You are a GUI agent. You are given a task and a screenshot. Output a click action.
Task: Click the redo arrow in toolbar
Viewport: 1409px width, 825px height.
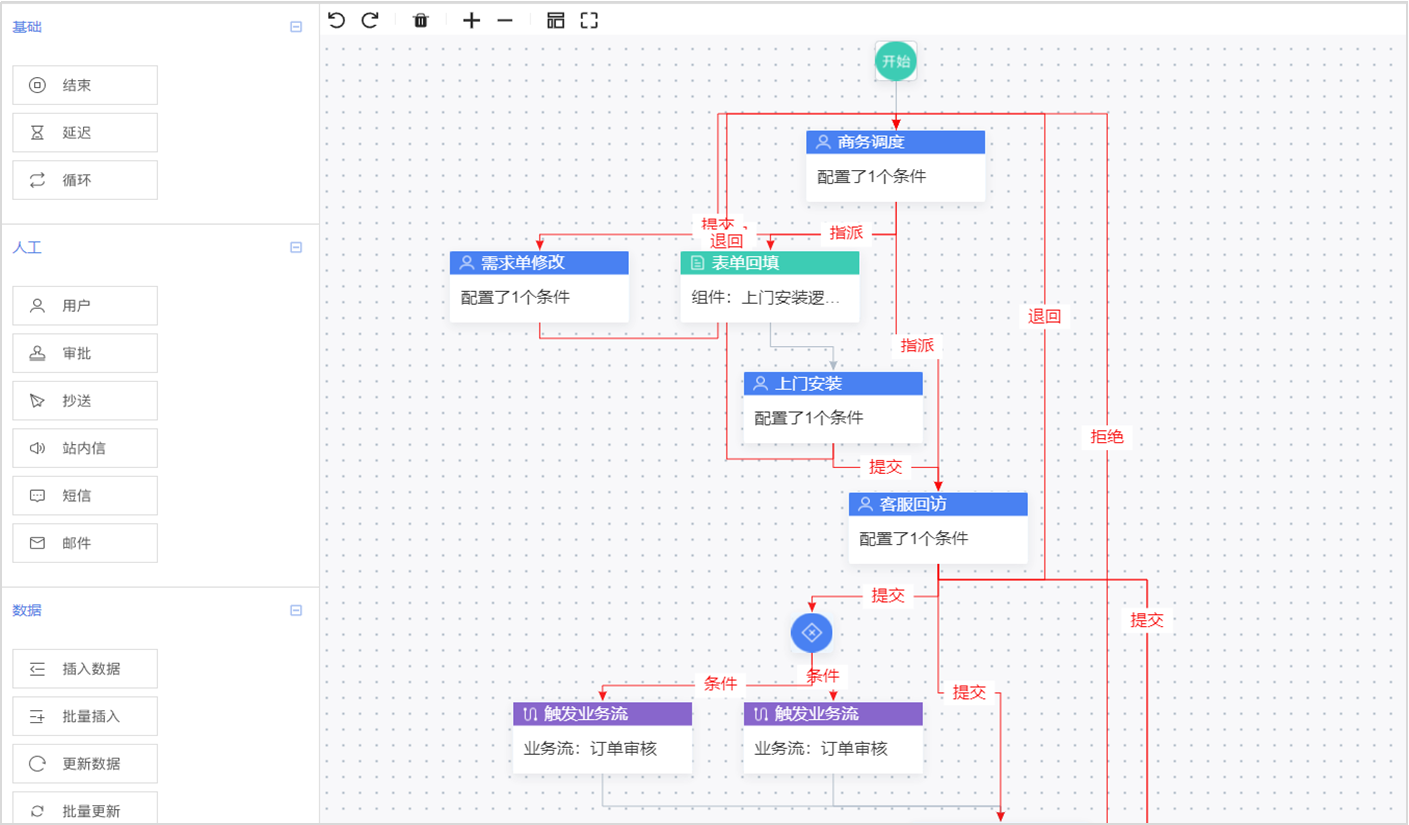coord(370,20)
